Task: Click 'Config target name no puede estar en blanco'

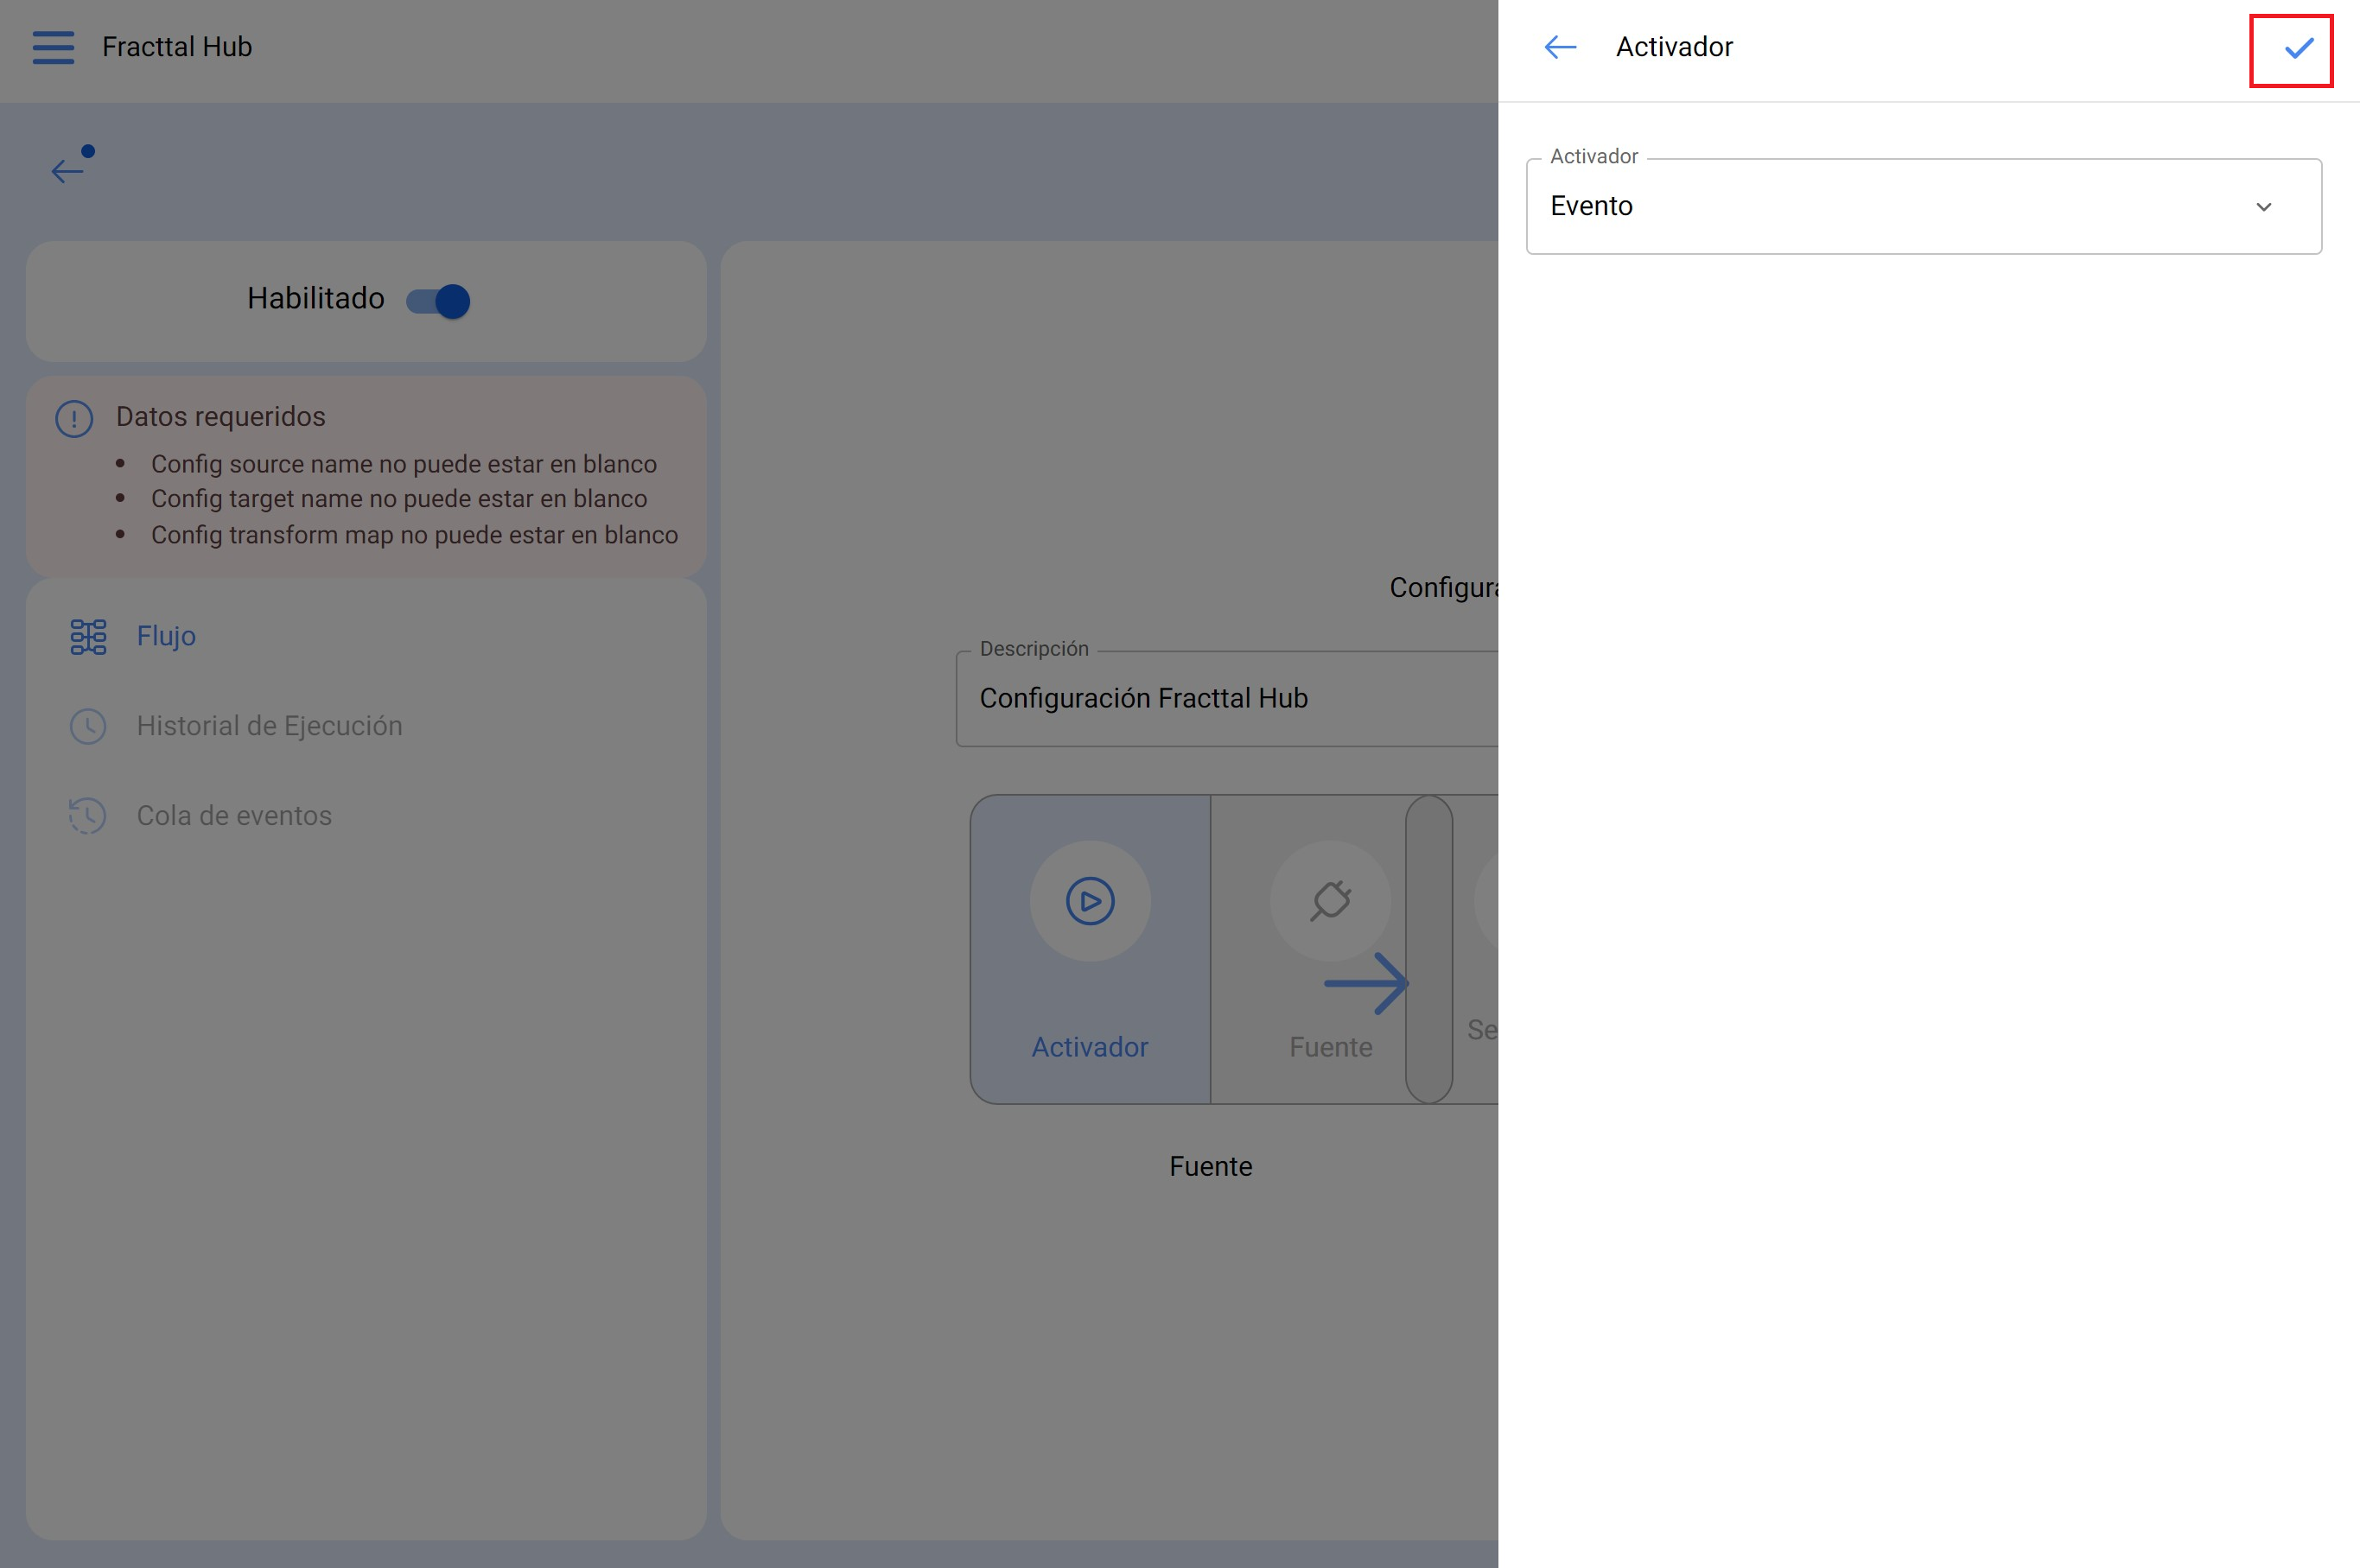Action: (x=399, y=498)
